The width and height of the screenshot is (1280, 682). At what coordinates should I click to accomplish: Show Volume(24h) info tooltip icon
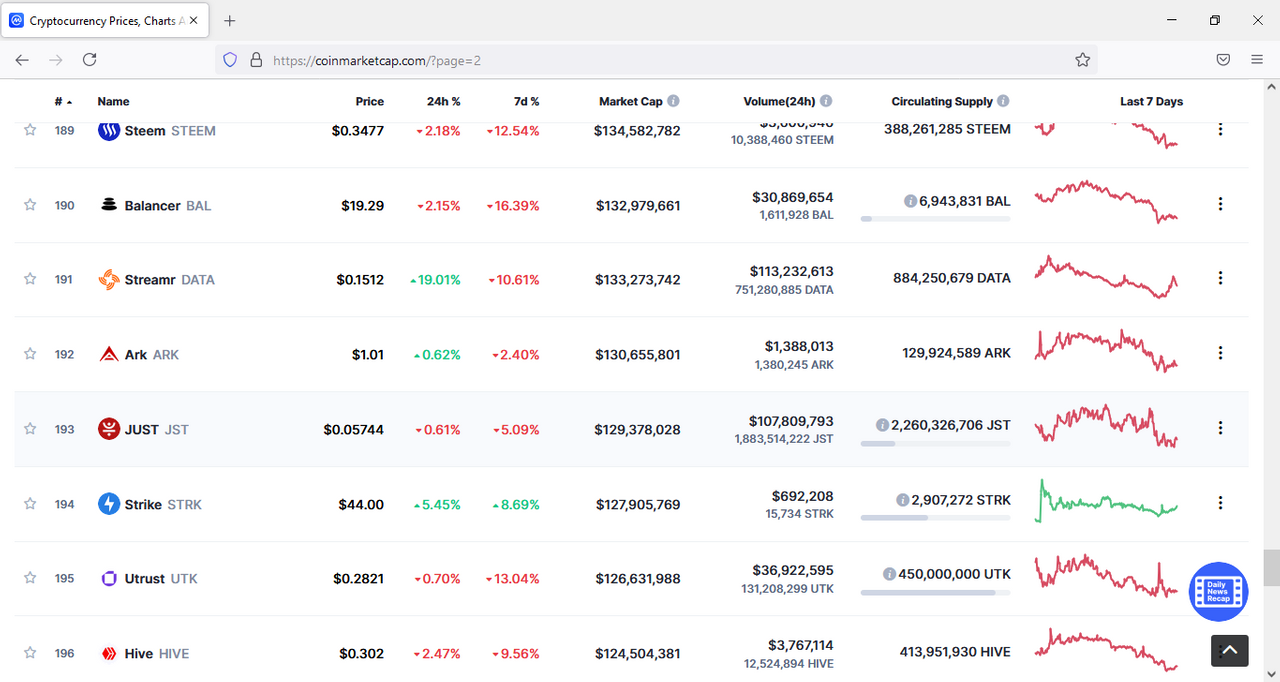pos(826,101)
